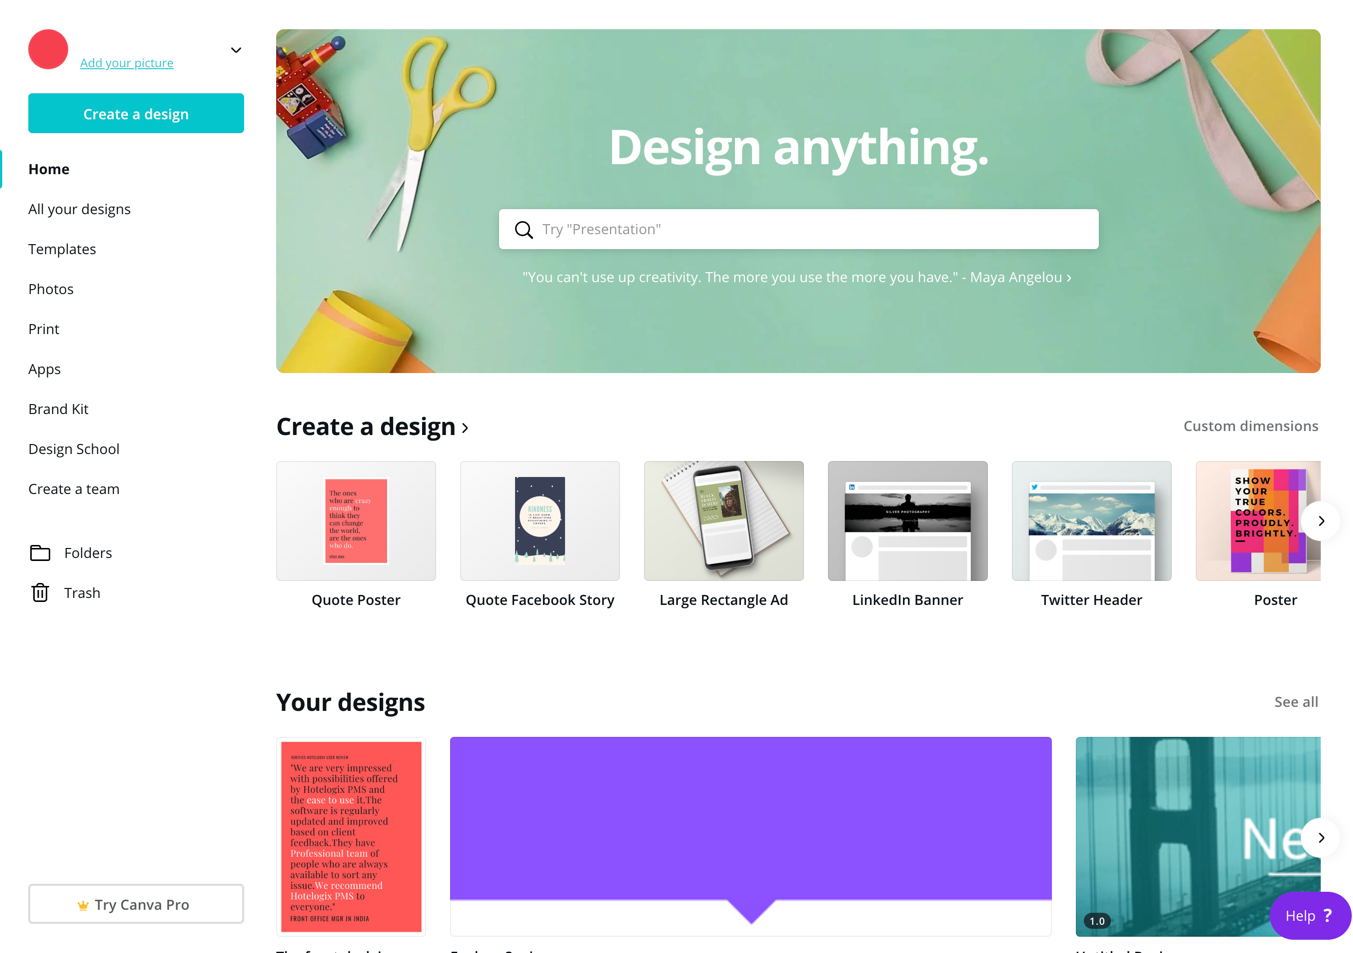Select the Quote Poster thumbnail

coord(356,521)
